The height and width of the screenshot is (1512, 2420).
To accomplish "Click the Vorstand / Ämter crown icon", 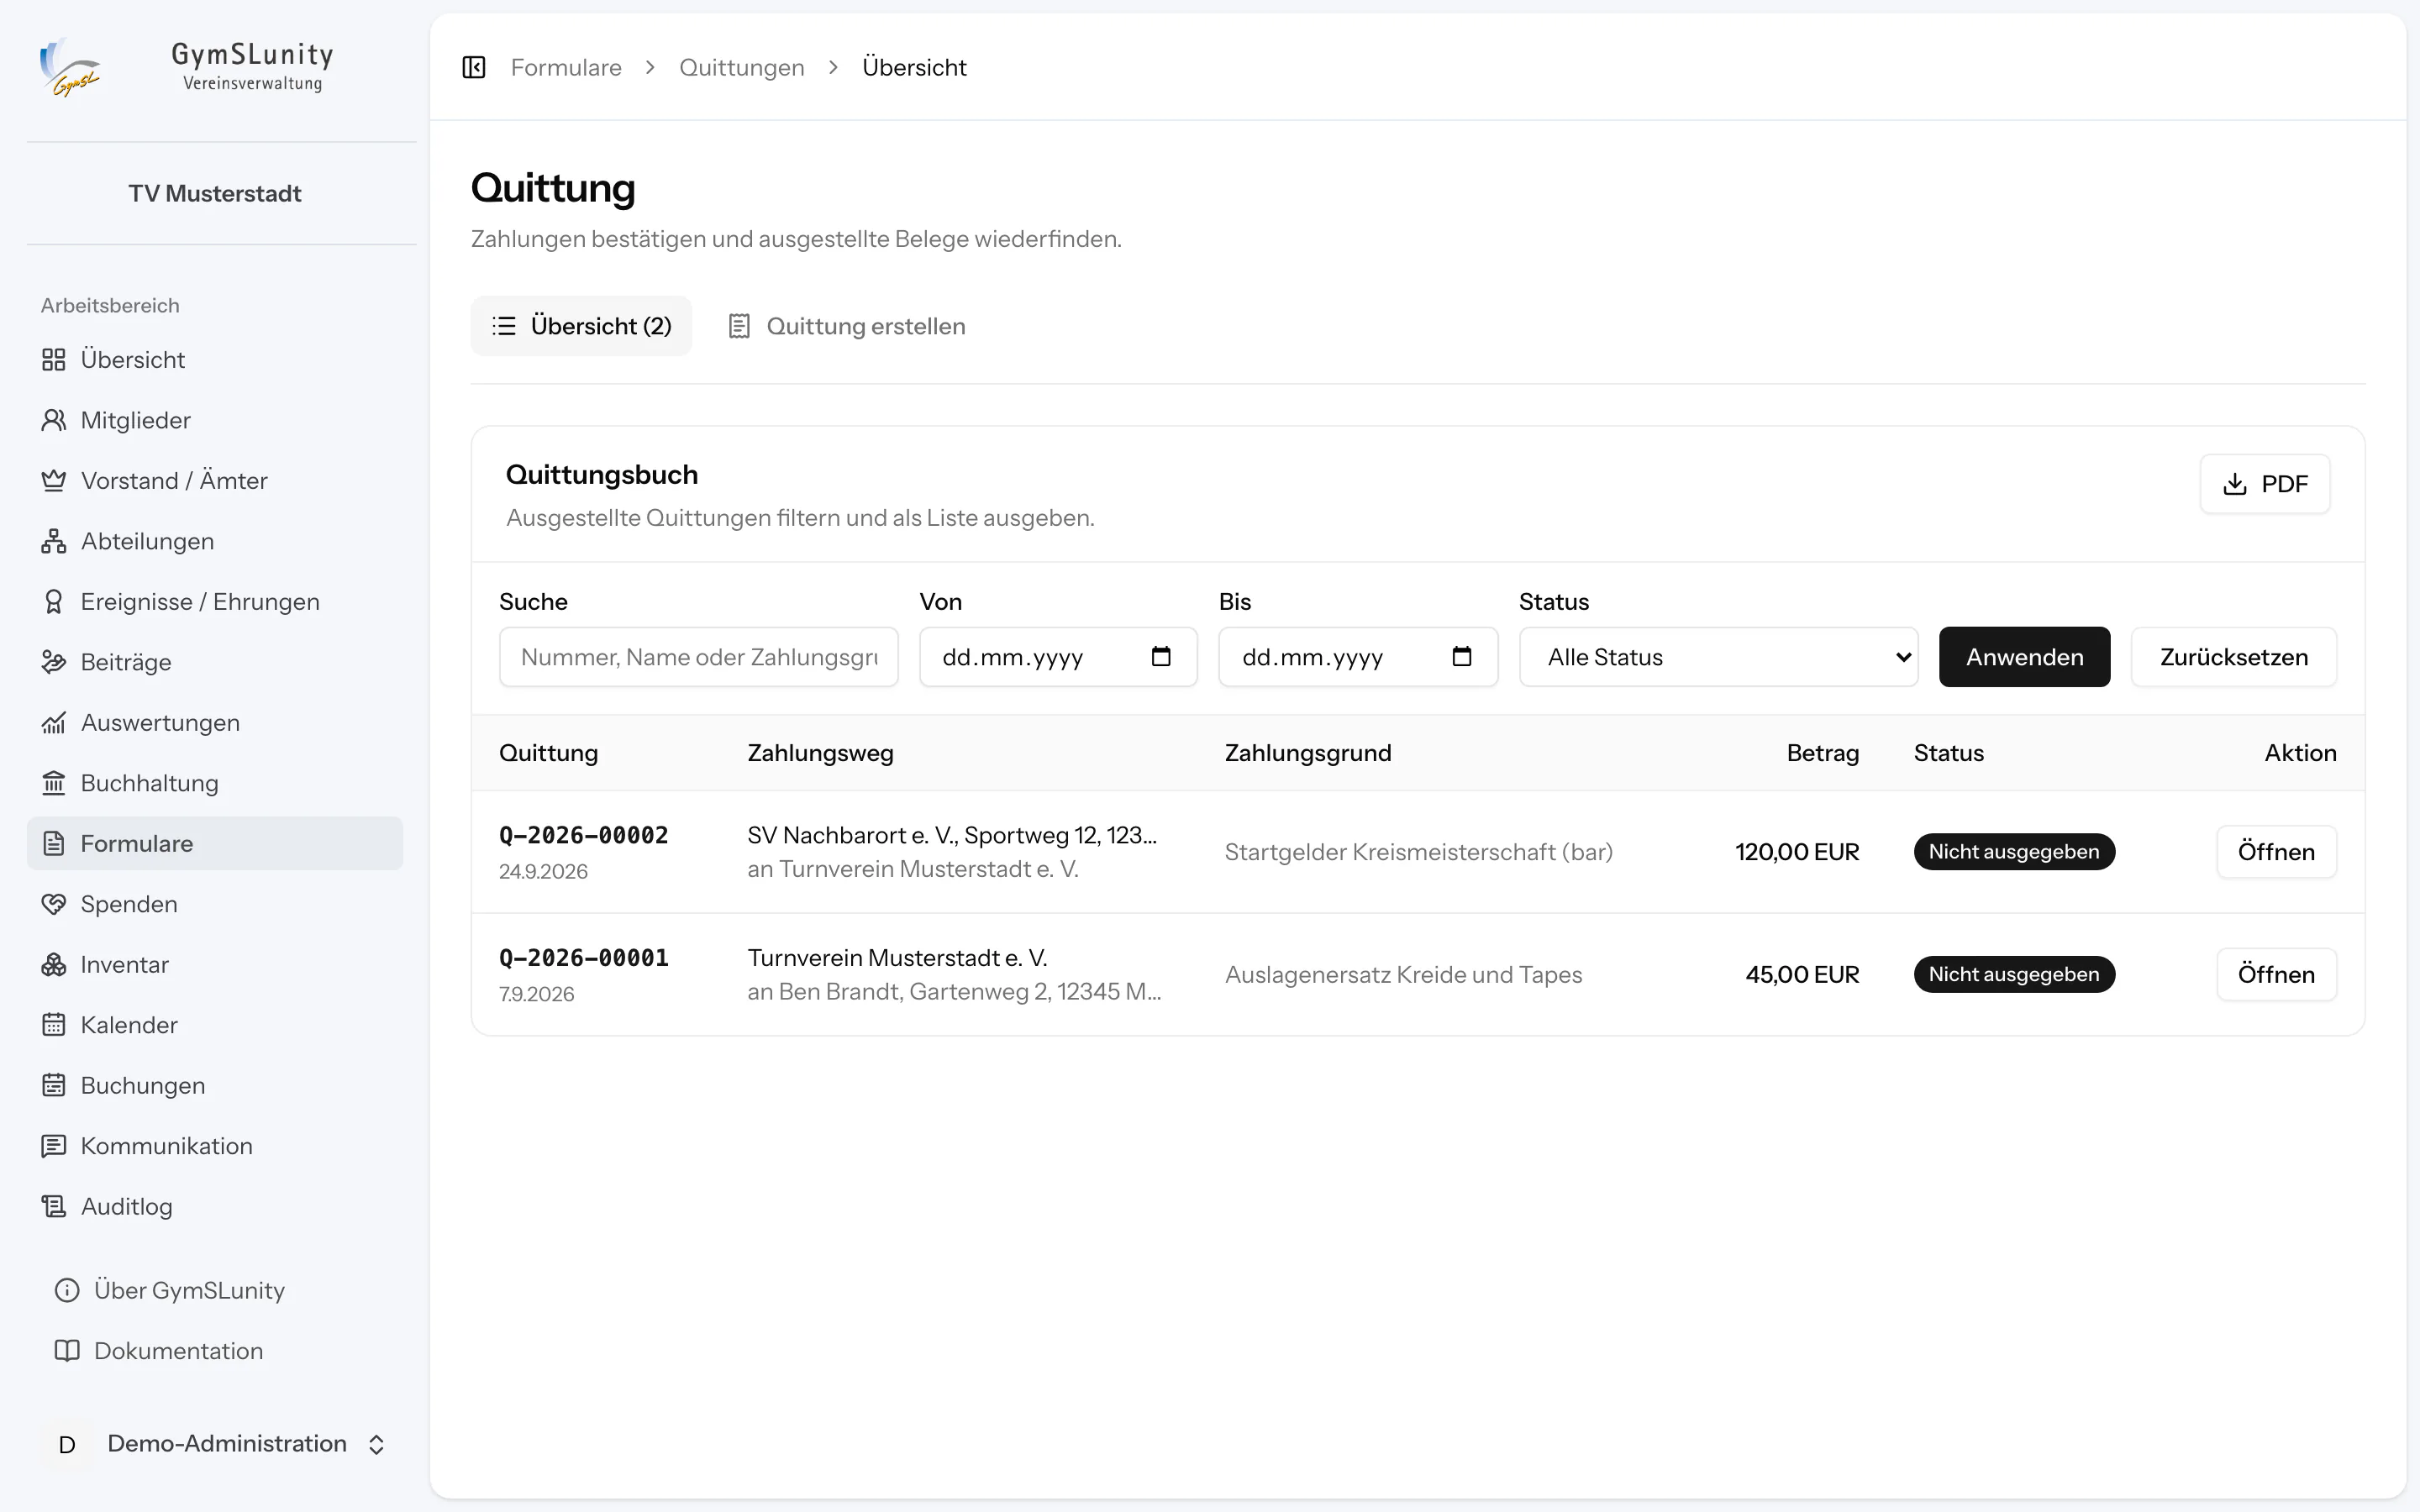I will tap(54, 481).
